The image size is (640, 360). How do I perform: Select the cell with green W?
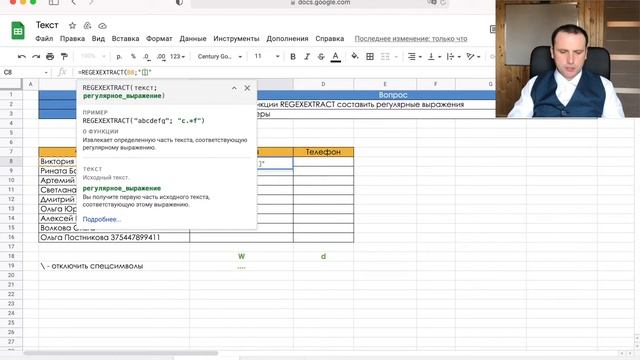point(241,256)
